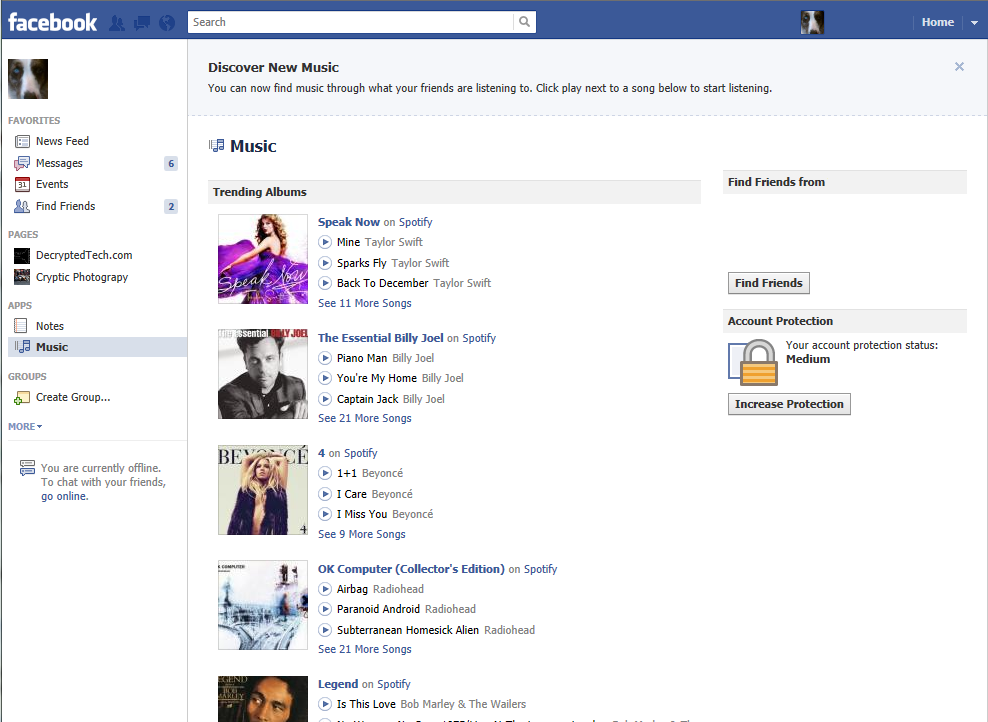Image resolution: width=988 pixels, height=722 pixels.
Task: Play the song Mine by Taylor Swift
Action: click(325, 242)
